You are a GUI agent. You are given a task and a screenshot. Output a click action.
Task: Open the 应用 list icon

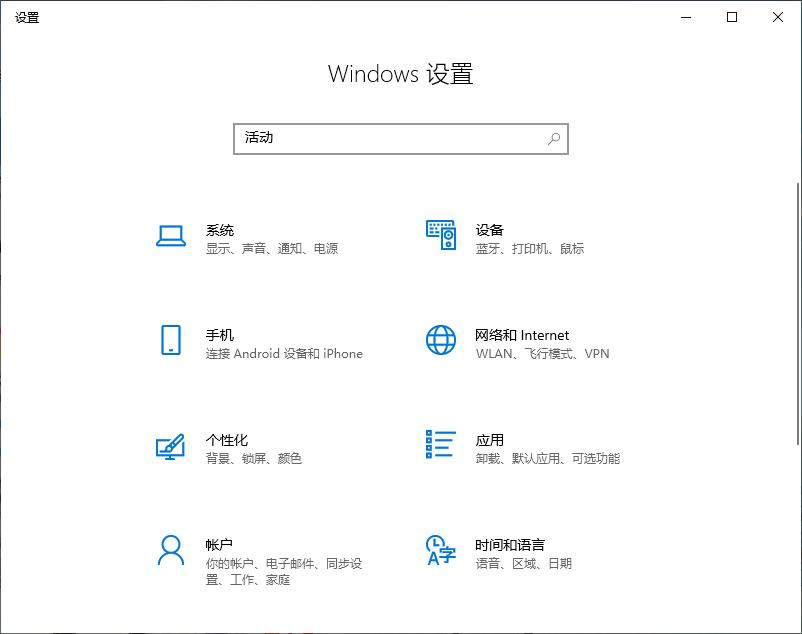[441, 444]
